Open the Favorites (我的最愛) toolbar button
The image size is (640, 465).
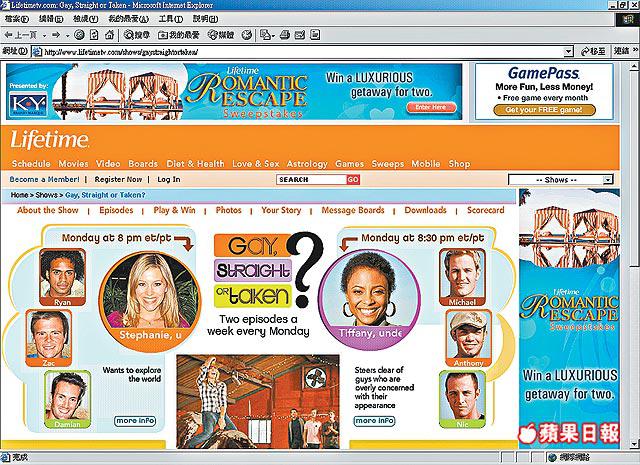178,35
